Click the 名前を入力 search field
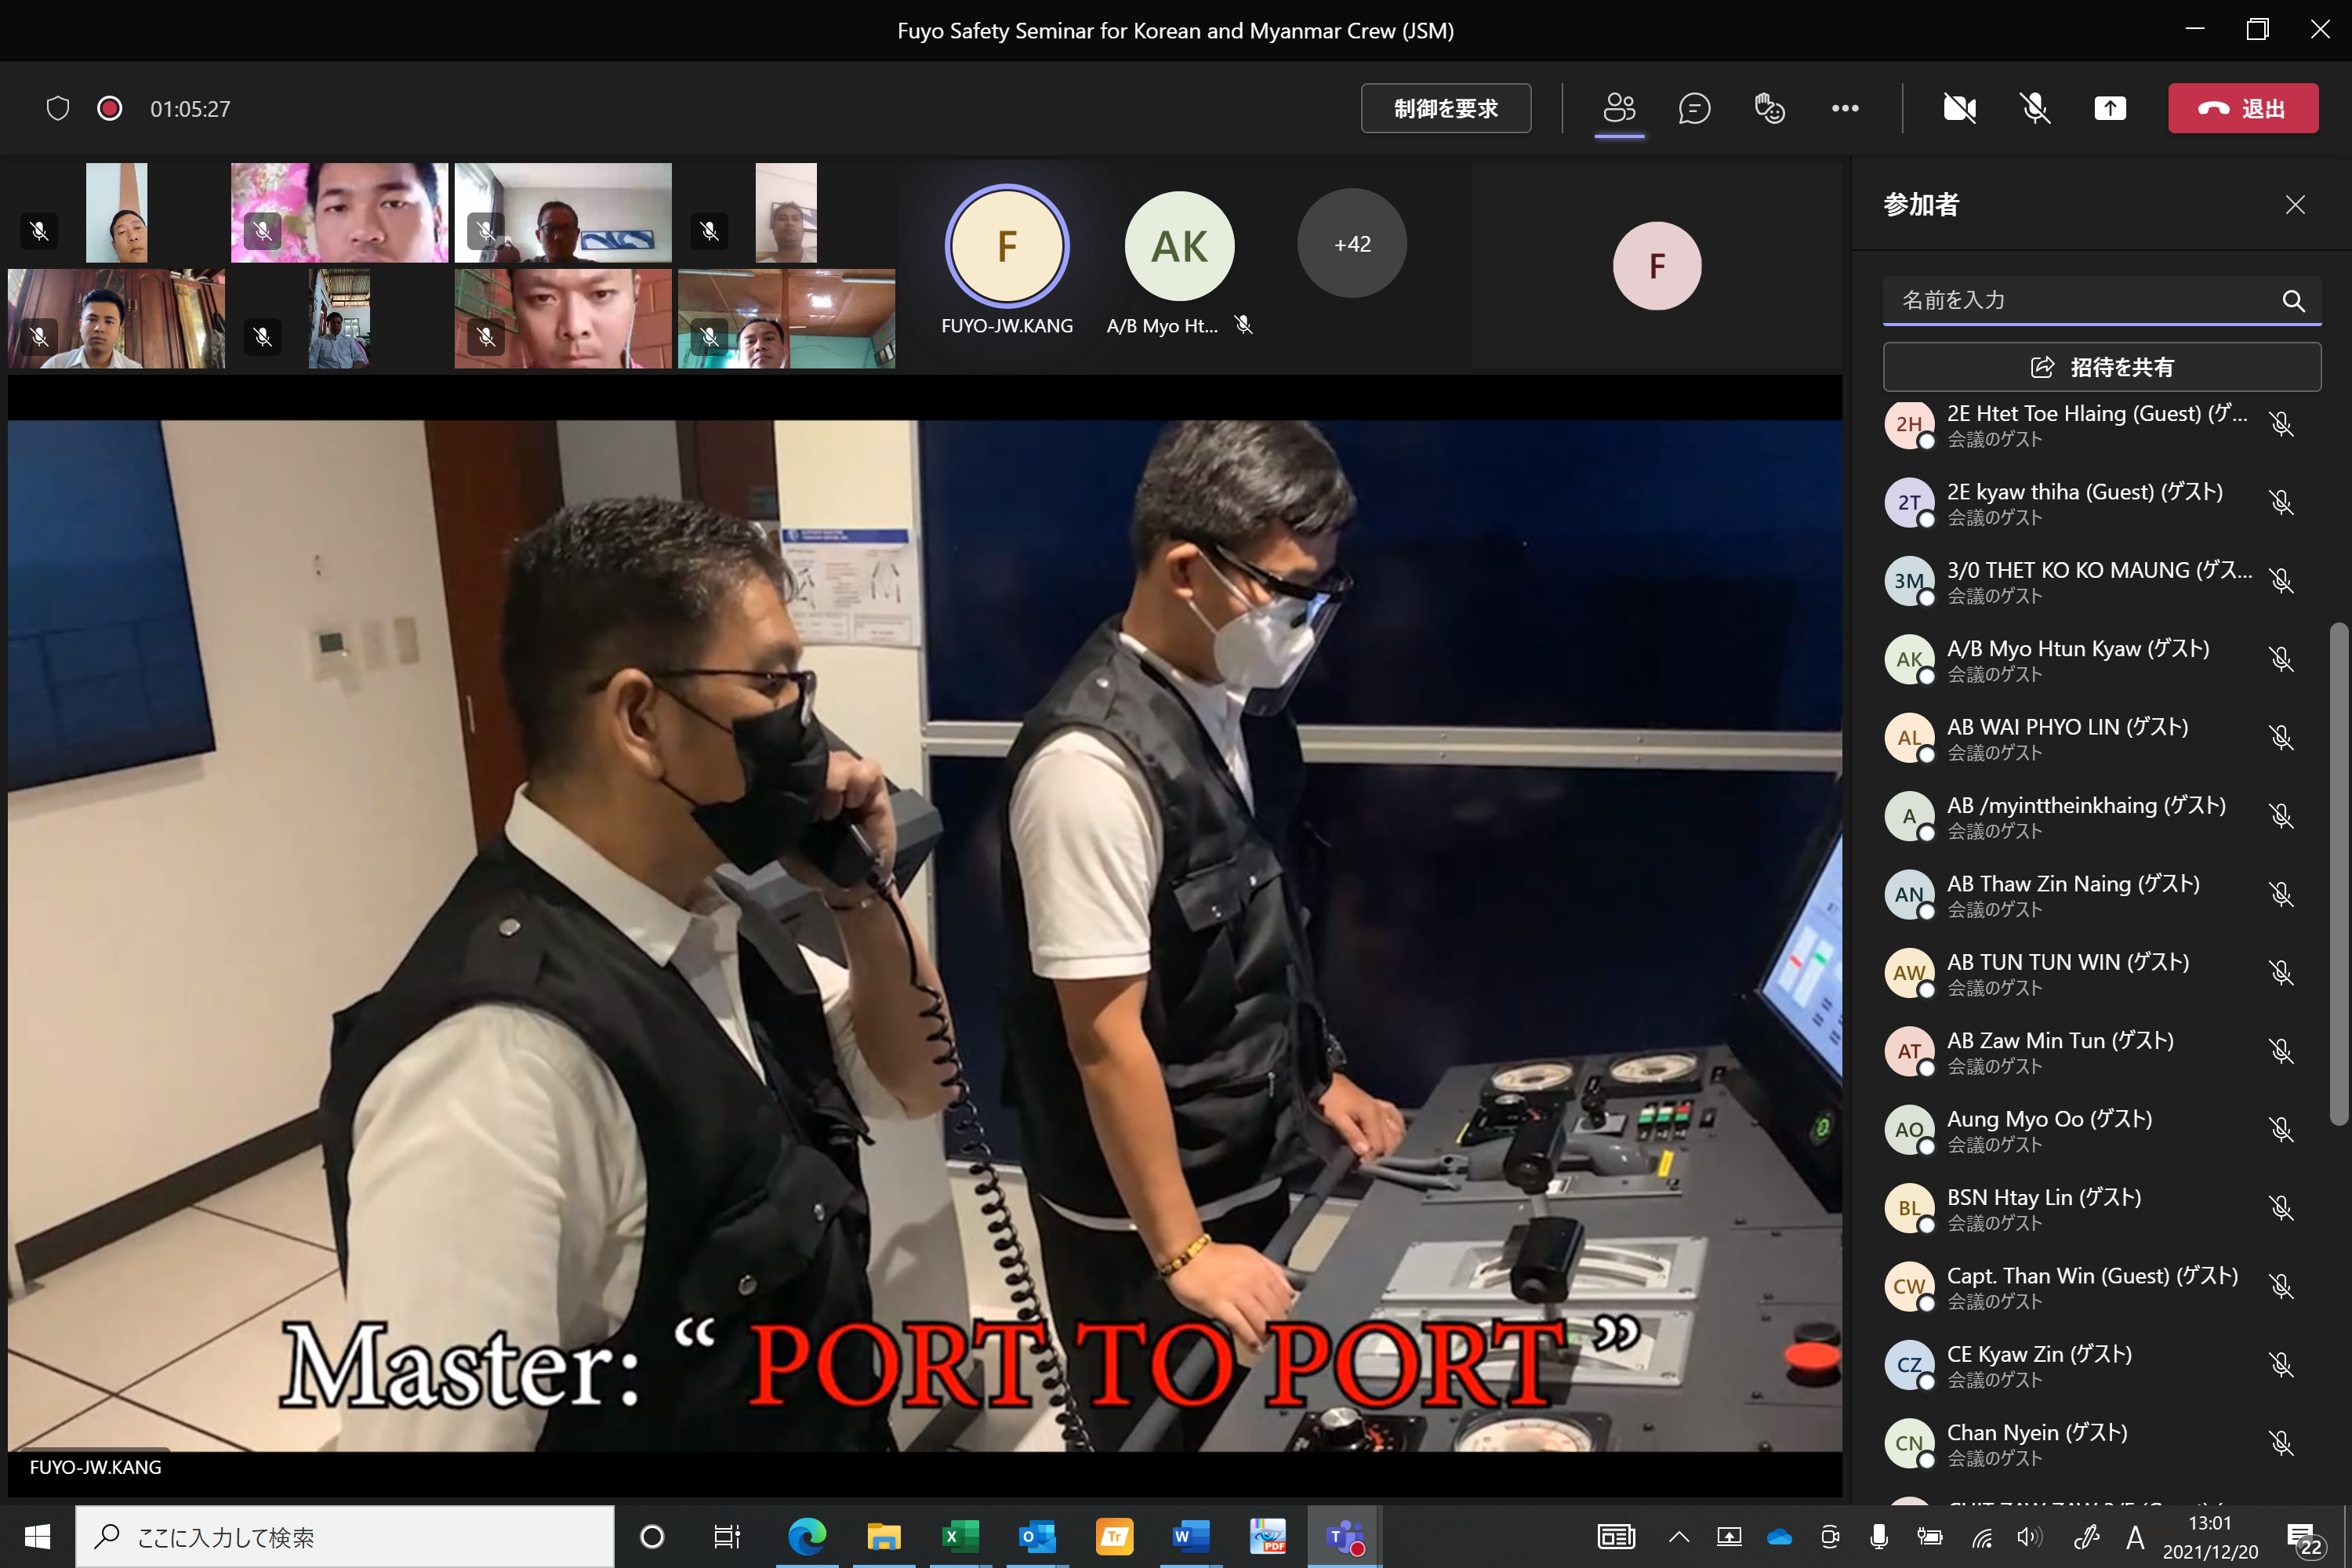 2101,300
